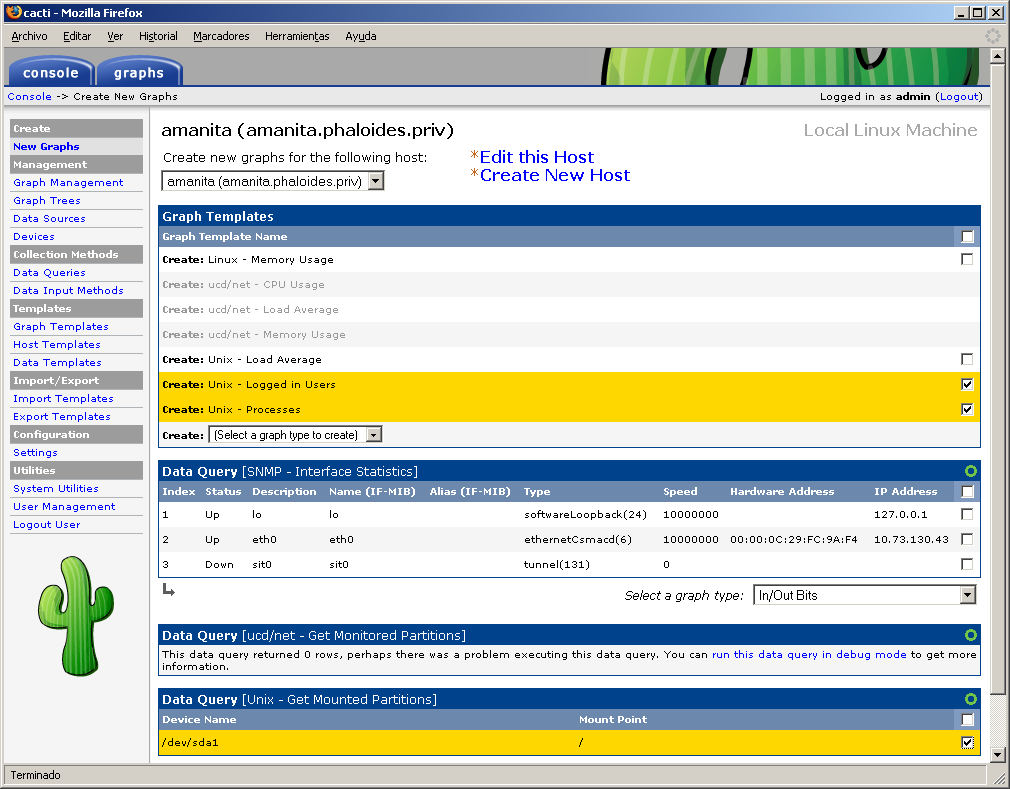The height and width of the screenshot is (789, 1010).
Task: Open 'run this data query in debug mode'
Action: (x=809, y=654)
